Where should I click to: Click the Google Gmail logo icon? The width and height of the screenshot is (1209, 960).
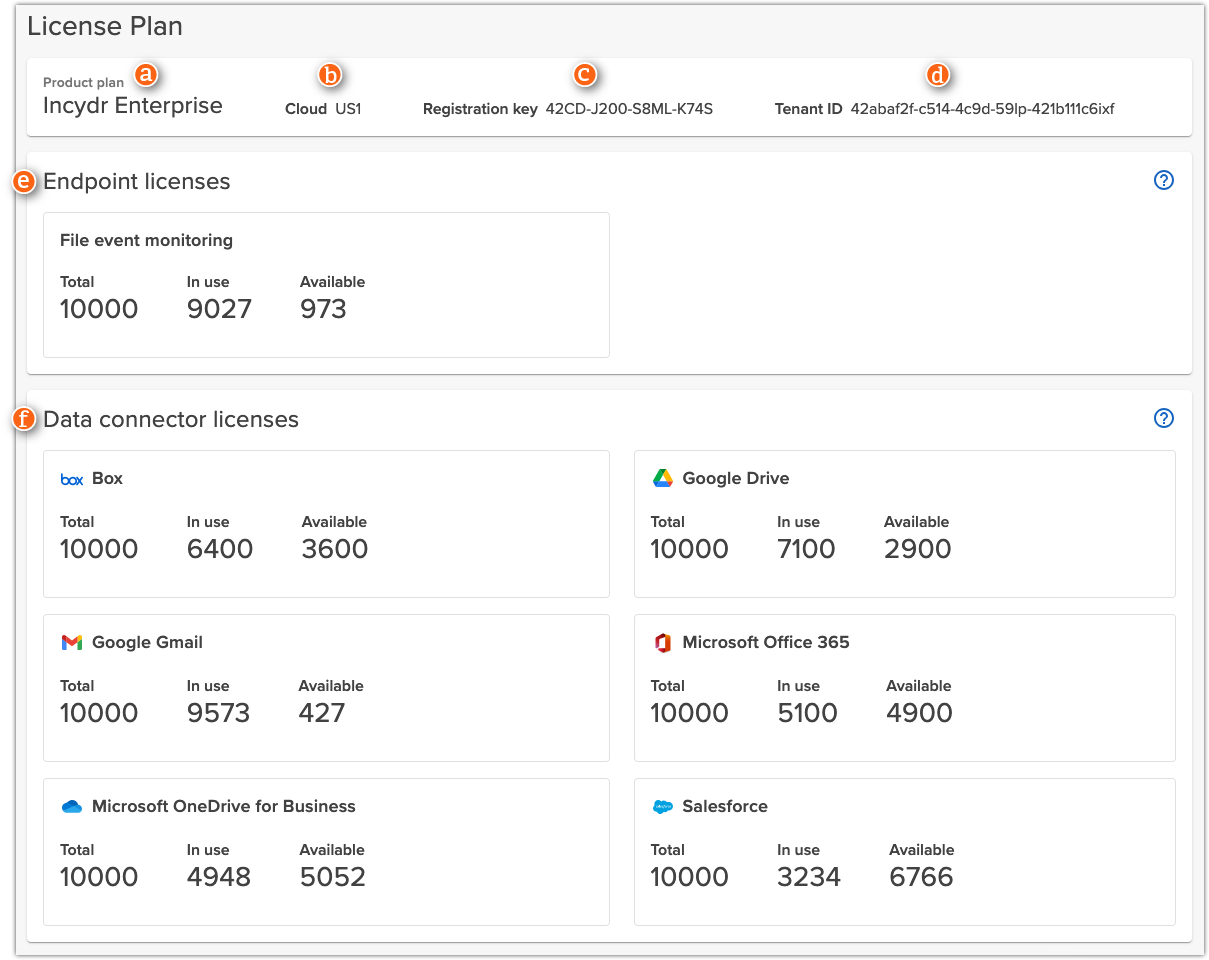70,642
